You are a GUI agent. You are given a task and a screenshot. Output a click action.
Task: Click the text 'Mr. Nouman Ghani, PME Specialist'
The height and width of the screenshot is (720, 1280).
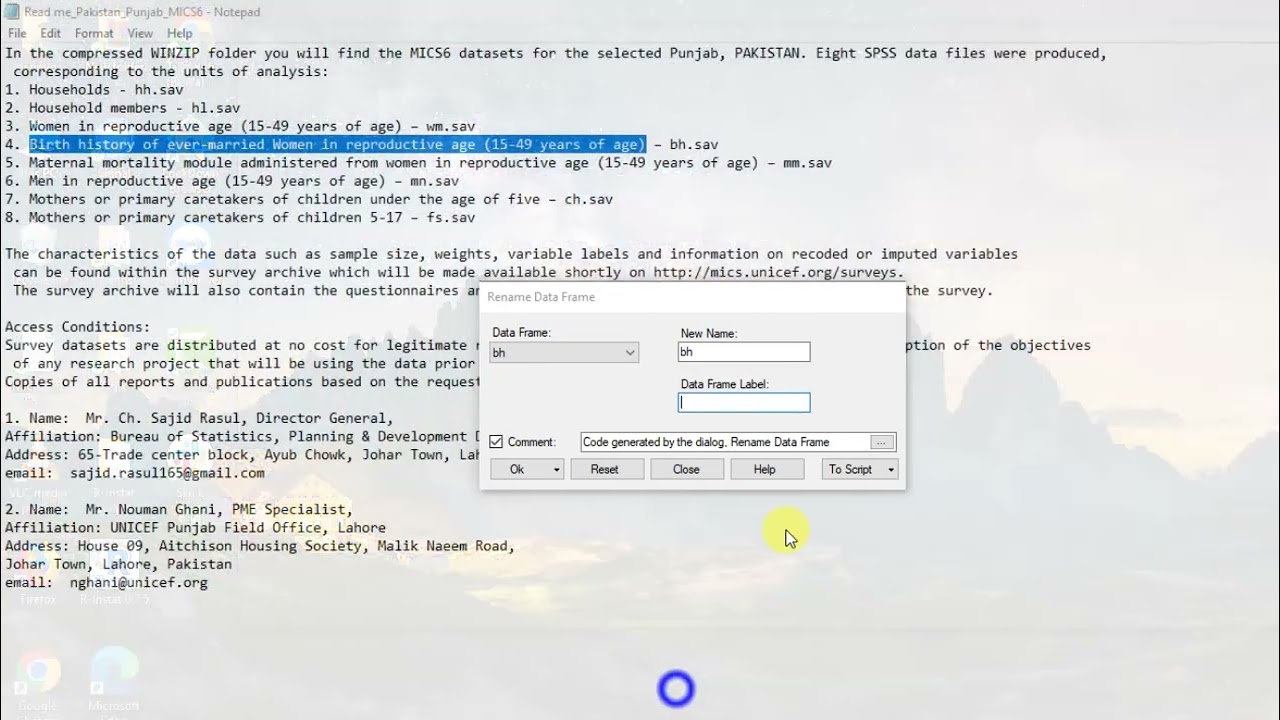coord(215,509)
